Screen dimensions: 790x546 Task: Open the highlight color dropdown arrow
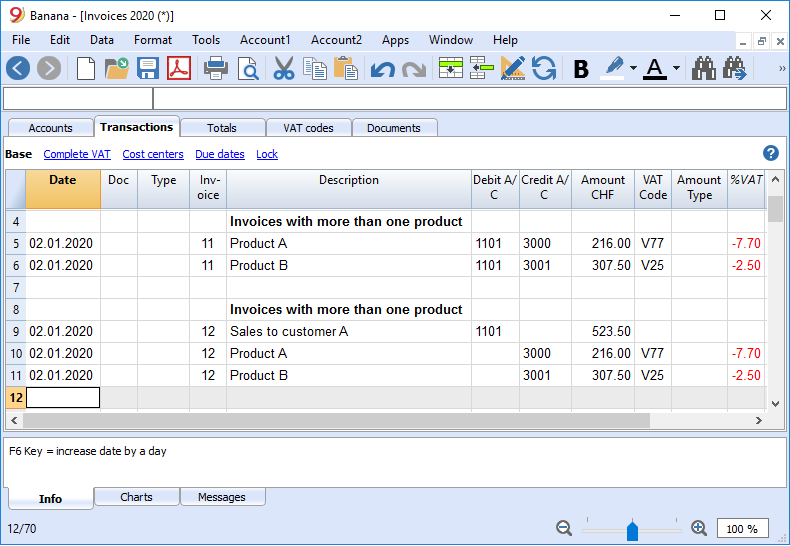(633, 68)
